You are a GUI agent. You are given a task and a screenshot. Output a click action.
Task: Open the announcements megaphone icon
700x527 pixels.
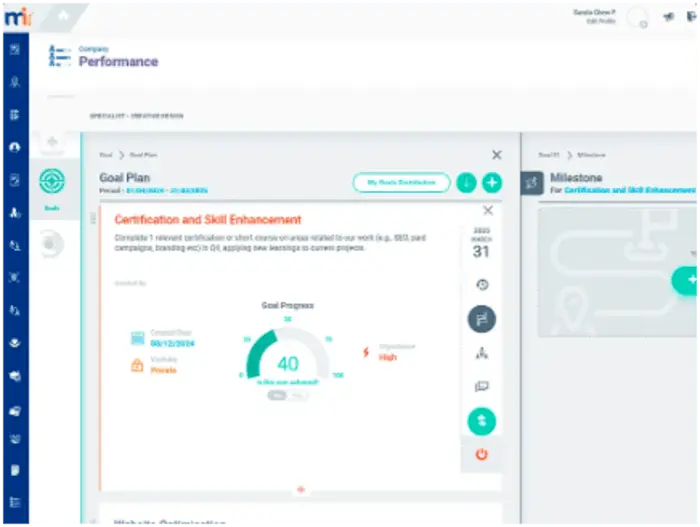pyautogui.click(x=669, y=17)
